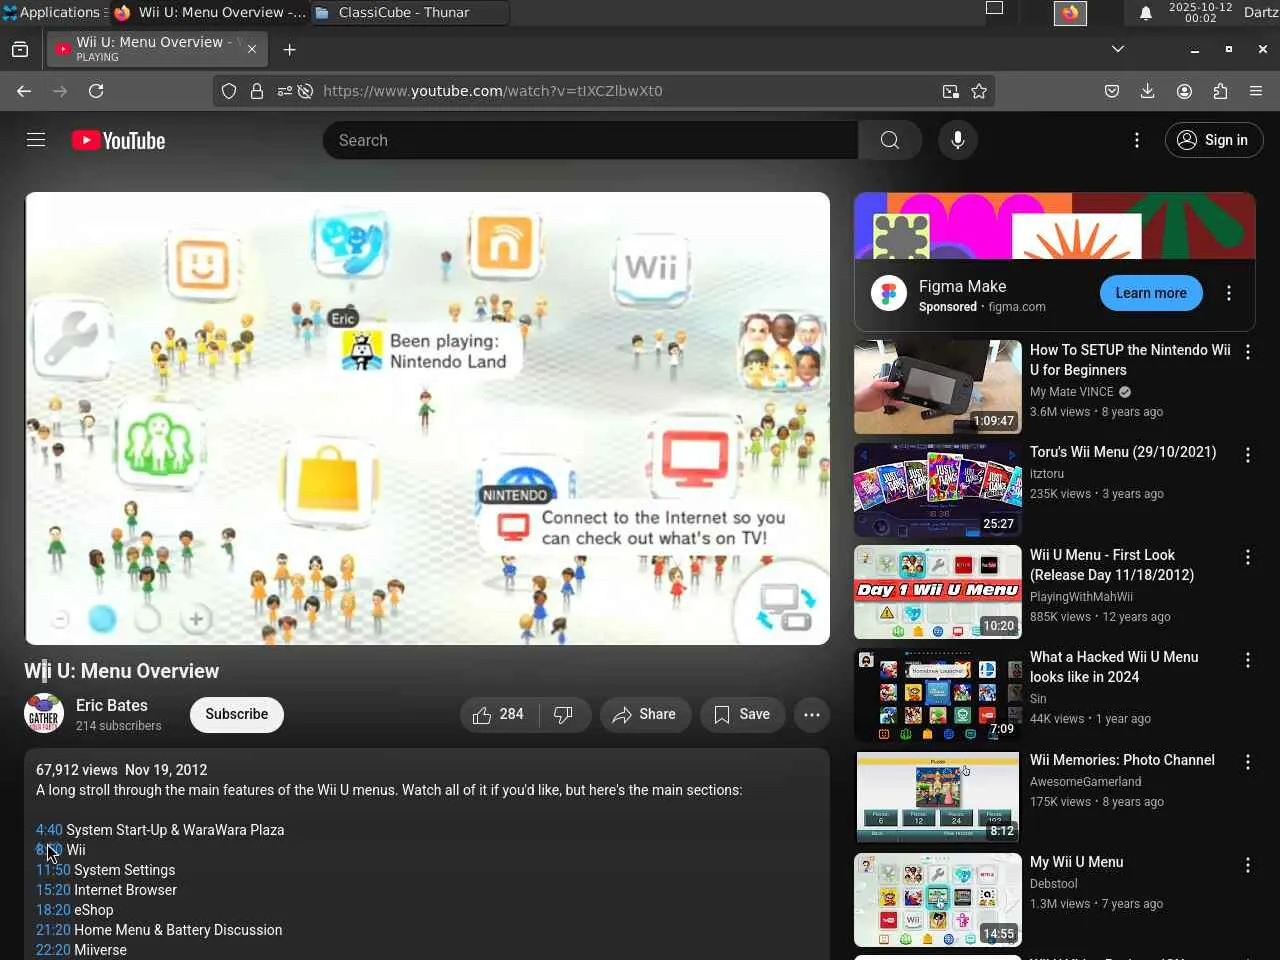Open YouTube settings three-dot menu beside Sign in
This screenshot has width=1280, height=960.
[1136, 140]
